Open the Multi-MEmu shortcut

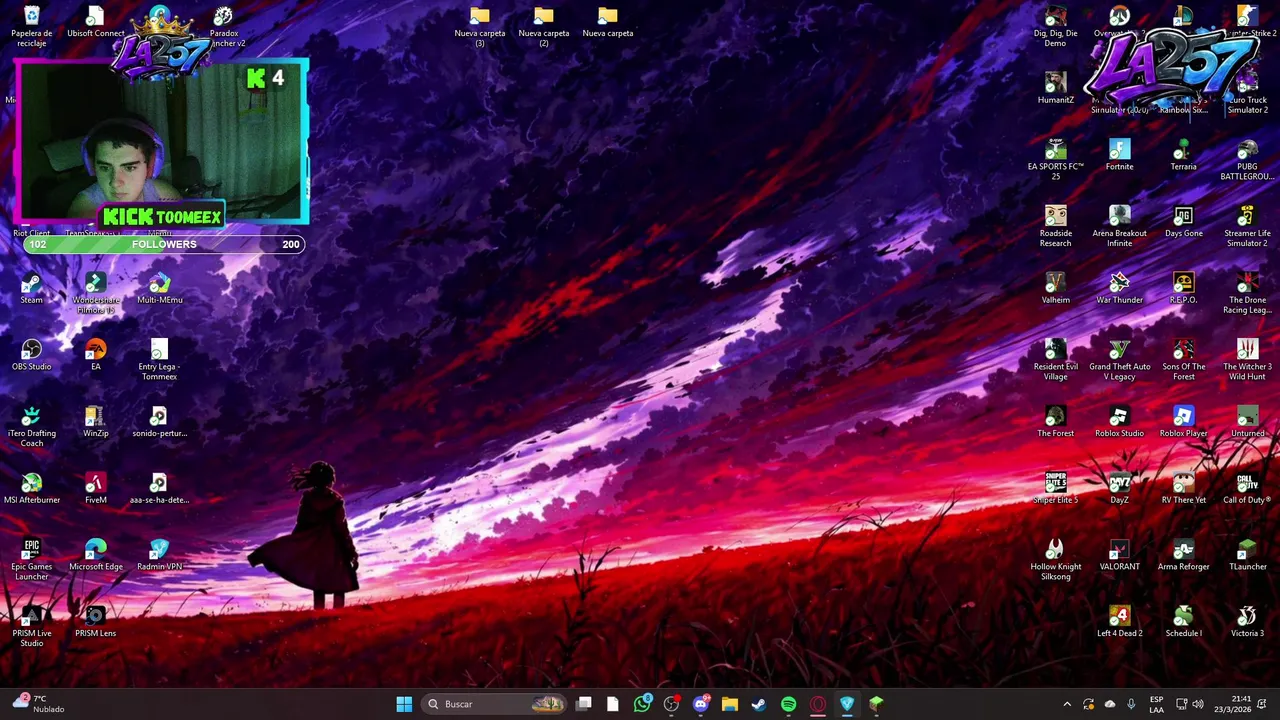(160, 289)
